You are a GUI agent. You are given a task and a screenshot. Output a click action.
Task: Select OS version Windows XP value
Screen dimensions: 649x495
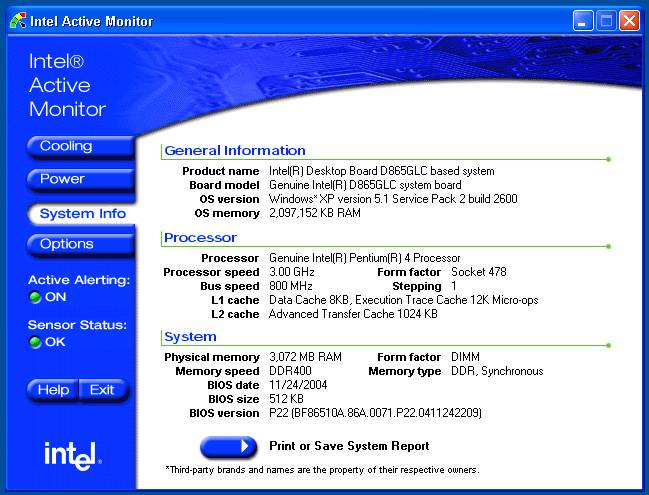393,199
